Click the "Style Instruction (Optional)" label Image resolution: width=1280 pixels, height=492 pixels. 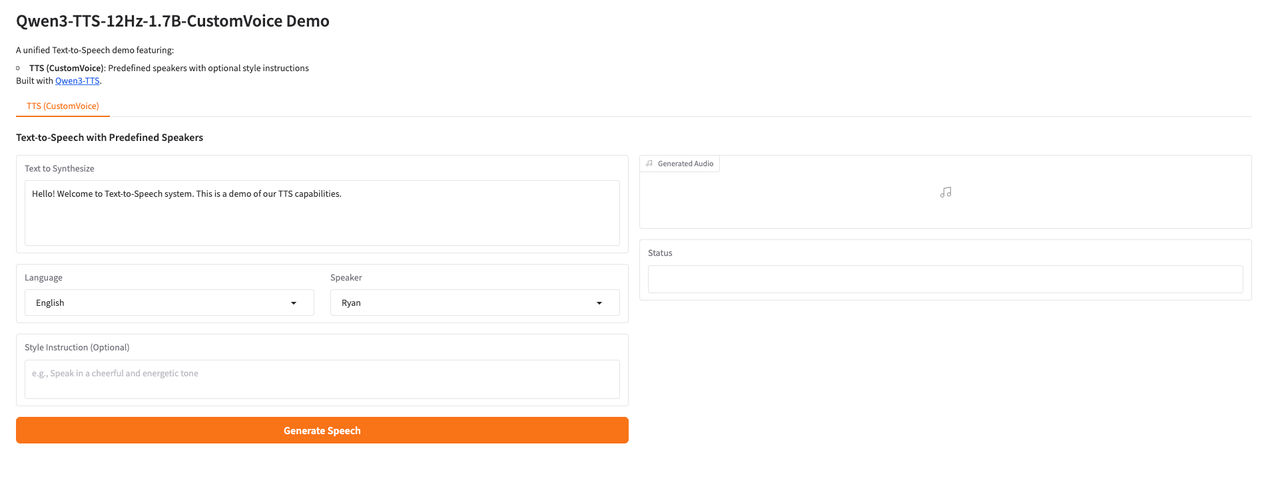click(x=77, y=347)
